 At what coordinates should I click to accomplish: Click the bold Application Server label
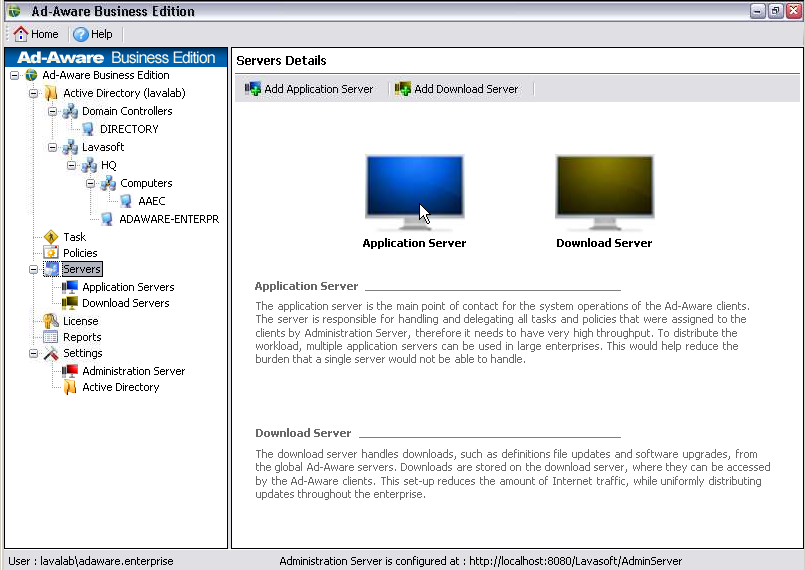[414, 243]
